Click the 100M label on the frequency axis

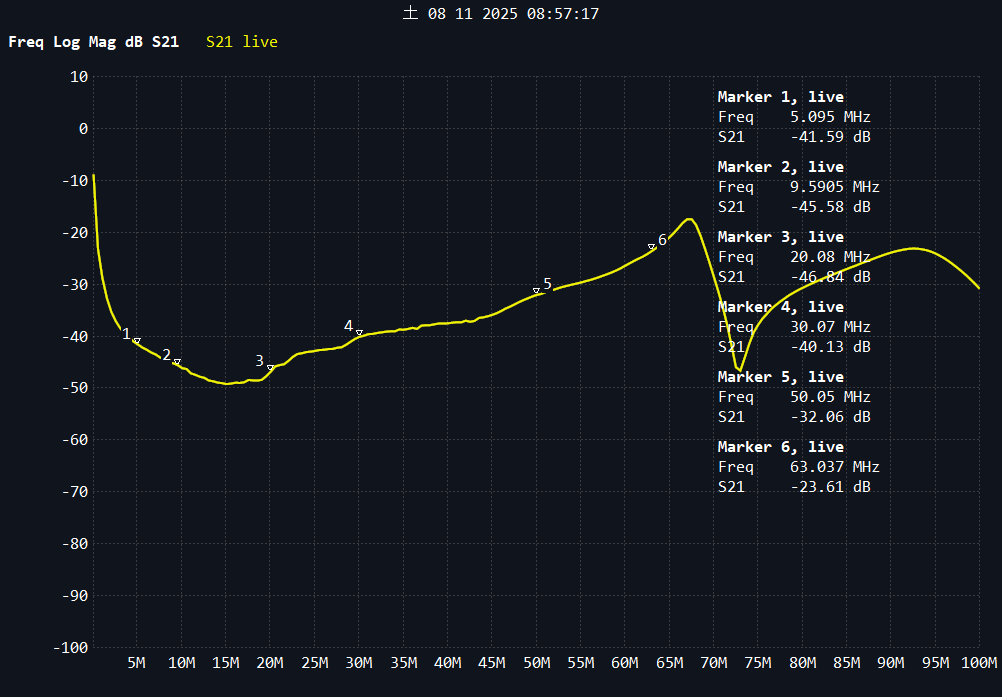979,663
